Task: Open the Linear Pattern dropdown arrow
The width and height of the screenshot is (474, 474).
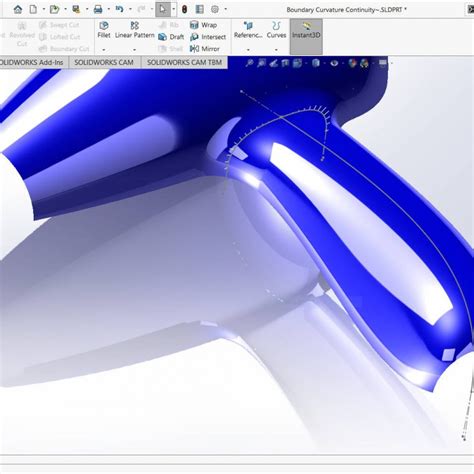Action: (135, 50)
